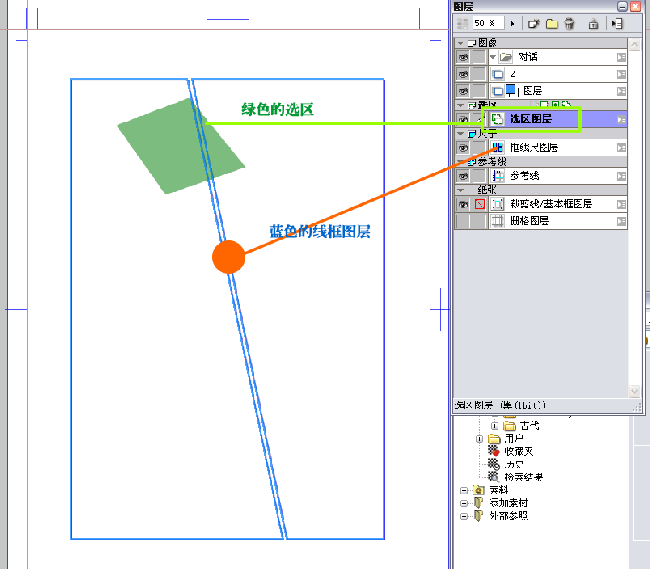Hide the frame ruler layer
The height and width of the screenshot is (569, 650).
(463, 148)
